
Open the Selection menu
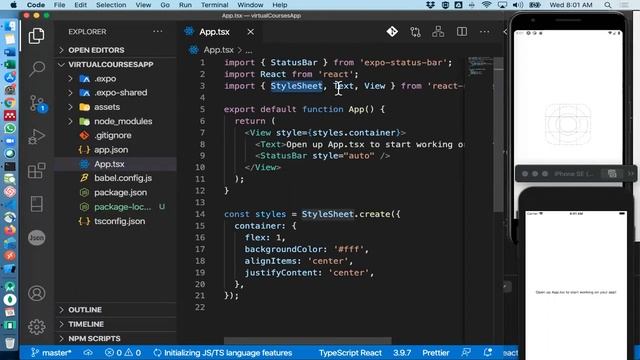coord(111,5)
